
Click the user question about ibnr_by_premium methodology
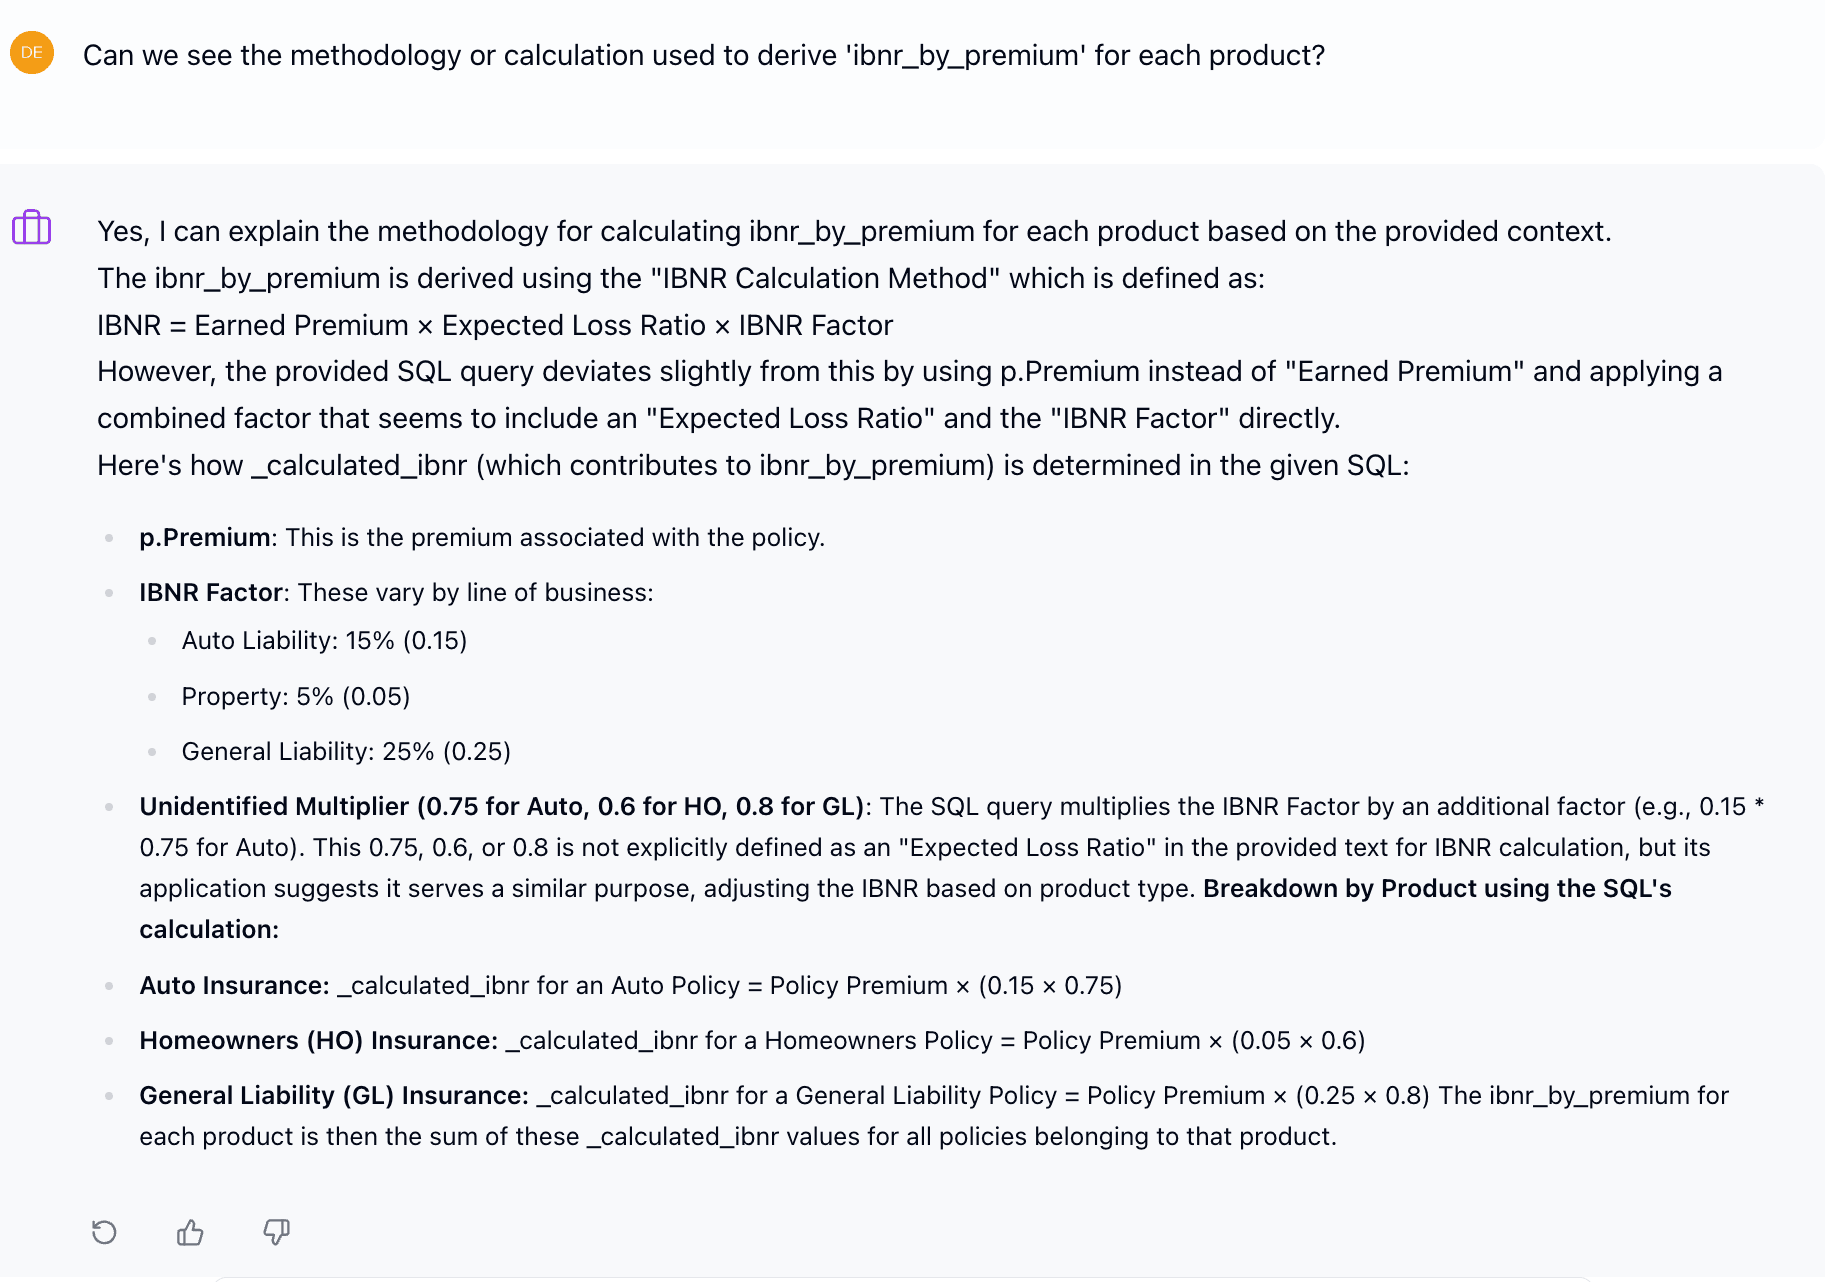[x=703, y=55]
